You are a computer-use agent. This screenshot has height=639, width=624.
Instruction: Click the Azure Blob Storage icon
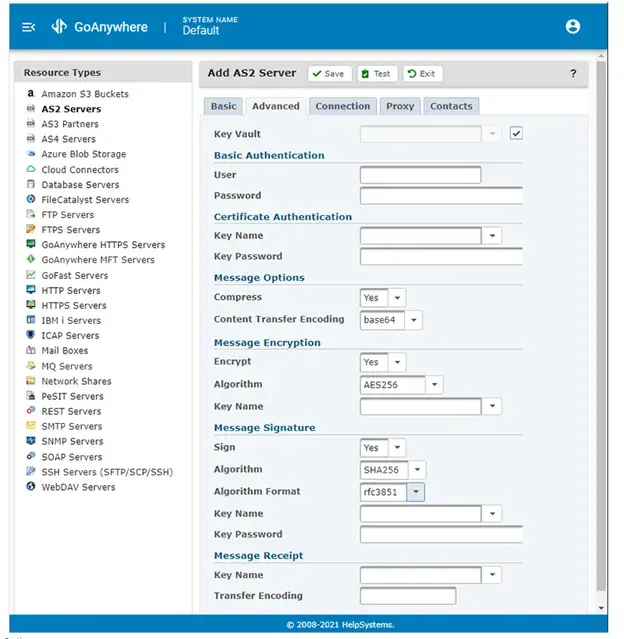31,154
